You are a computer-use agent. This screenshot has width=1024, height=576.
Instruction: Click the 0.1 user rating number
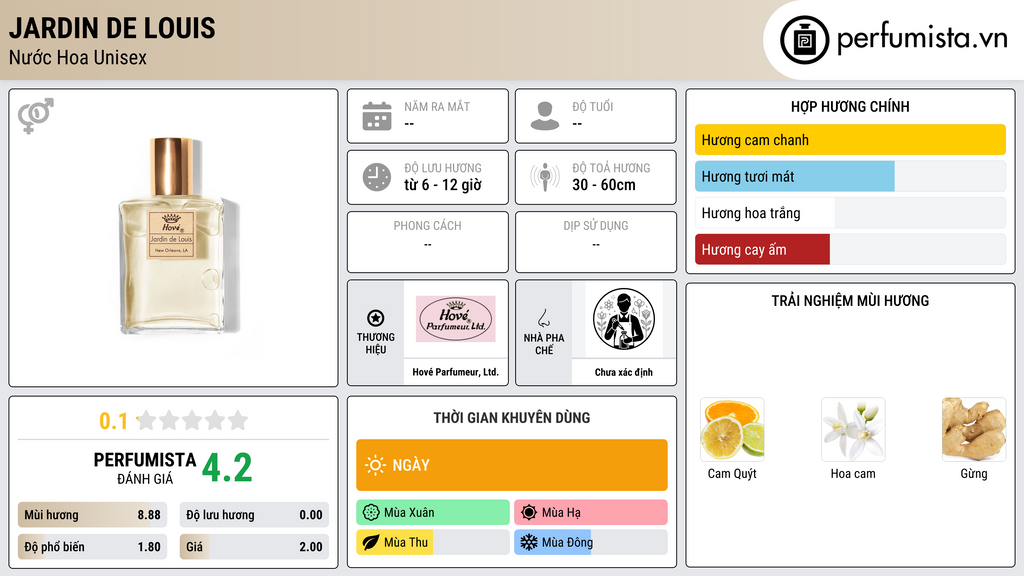(113, 421)
